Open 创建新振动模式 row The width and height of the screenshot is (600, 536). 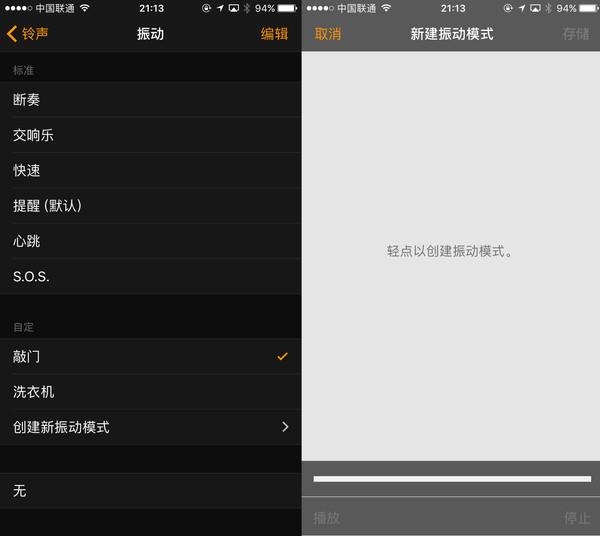pos(150,427)
